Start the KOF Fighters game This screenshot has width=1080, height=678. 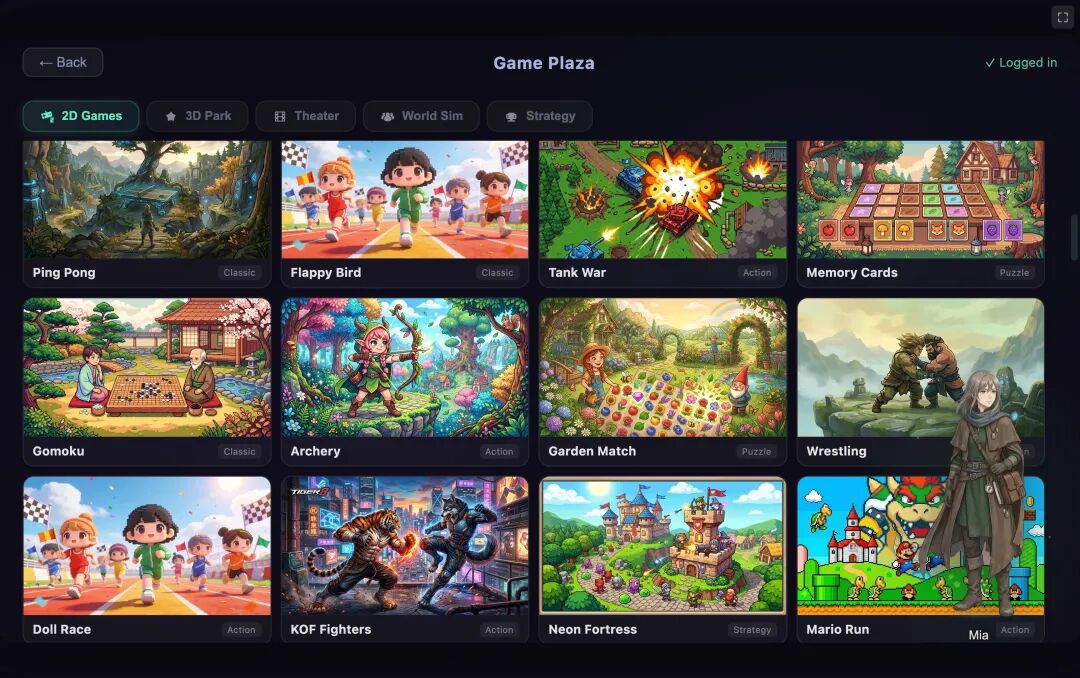pyautogui.click(x=405, y=559)
